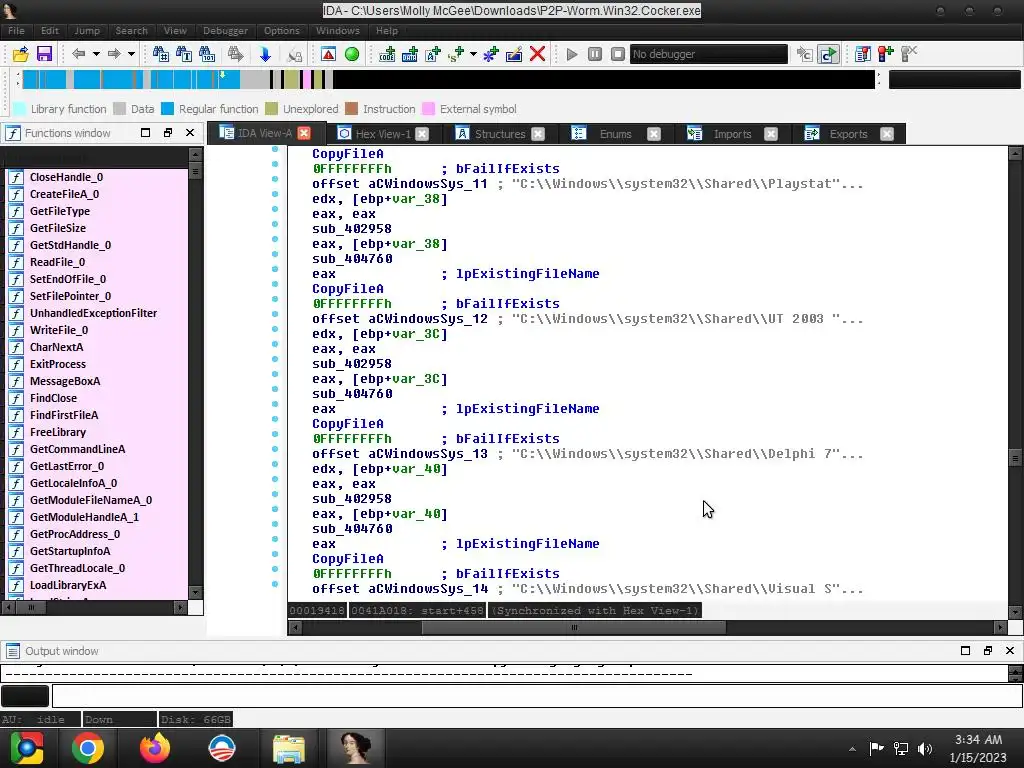Click the blue Regular function legend swatch
The width and height of the screenshot is (1024, 768).
pos(168,109)
